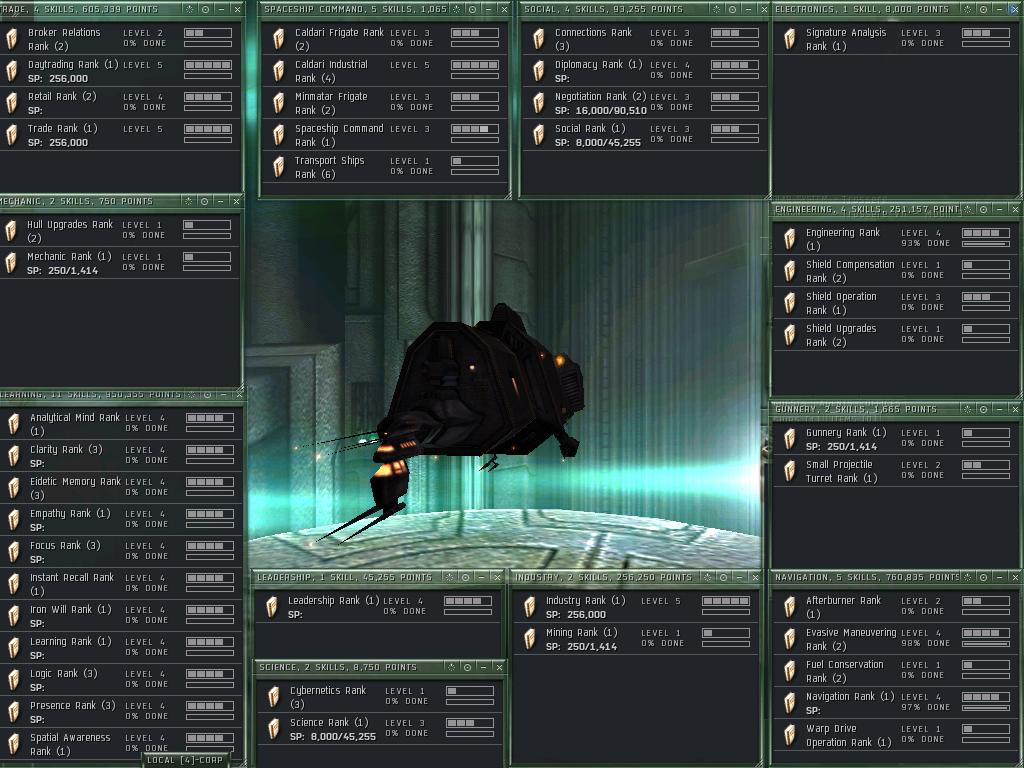The image size is (1024, 768).
Task: Click the Social SP: 8,000/45,255 value
Action: point(598,142)
